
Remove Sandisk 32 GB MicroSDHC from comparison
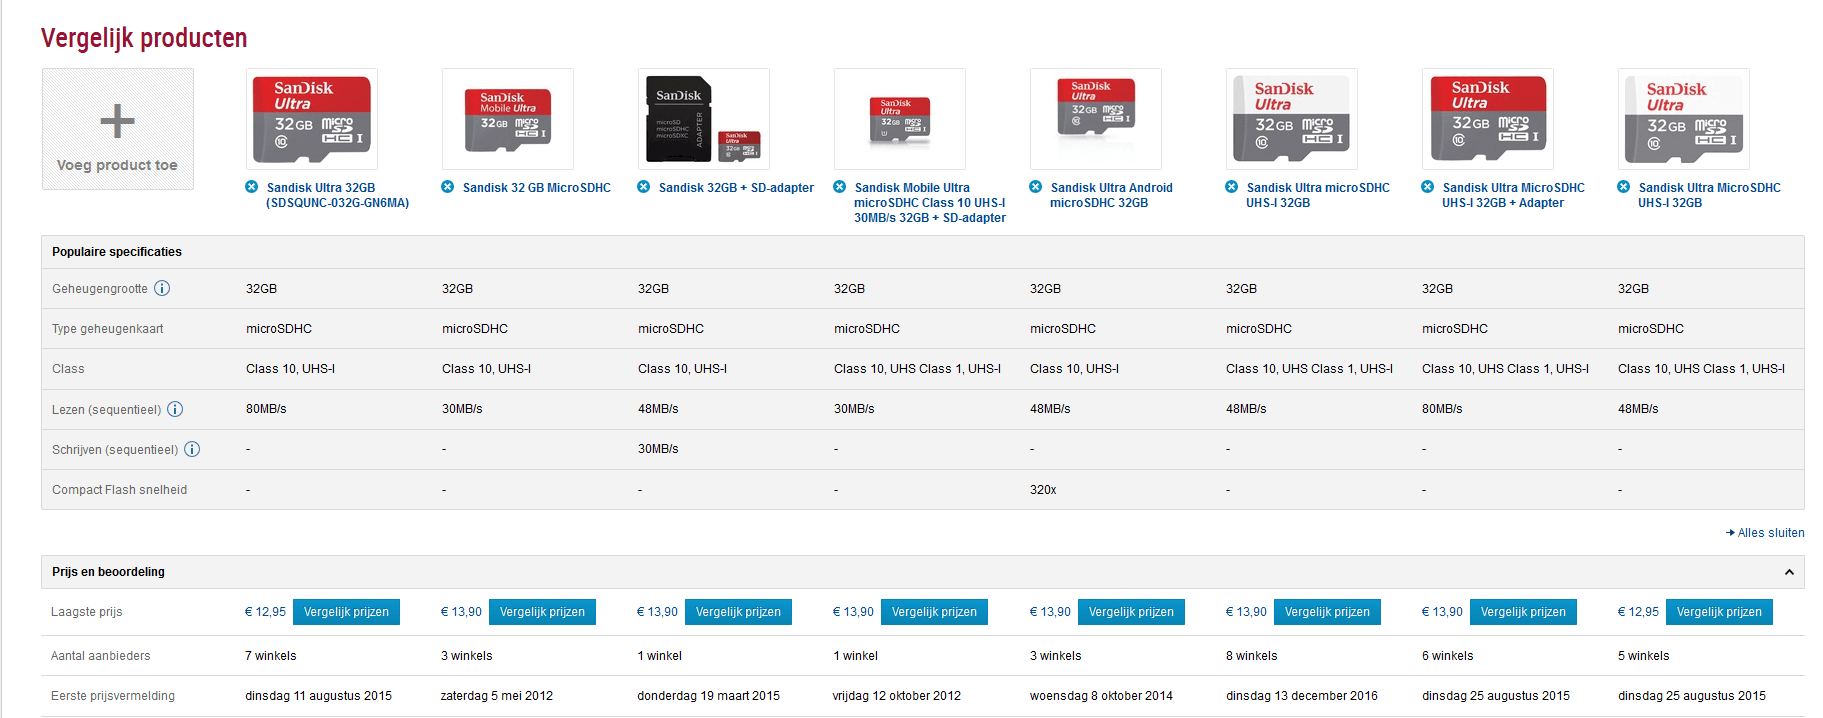pos(448,187)
